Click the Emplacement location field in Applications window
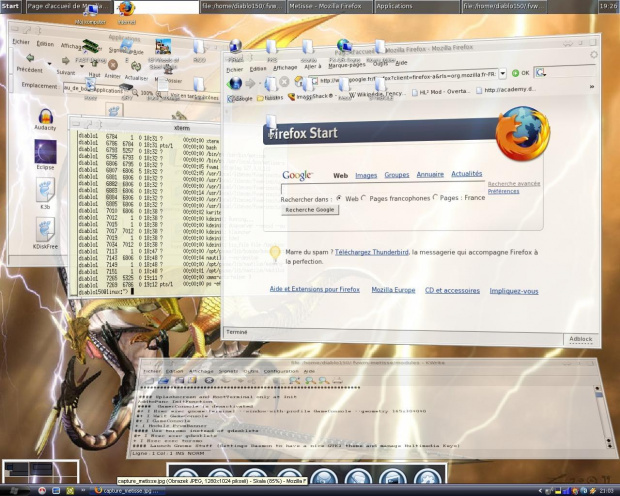The image size is (620, 496). click(x=95, y=89)
